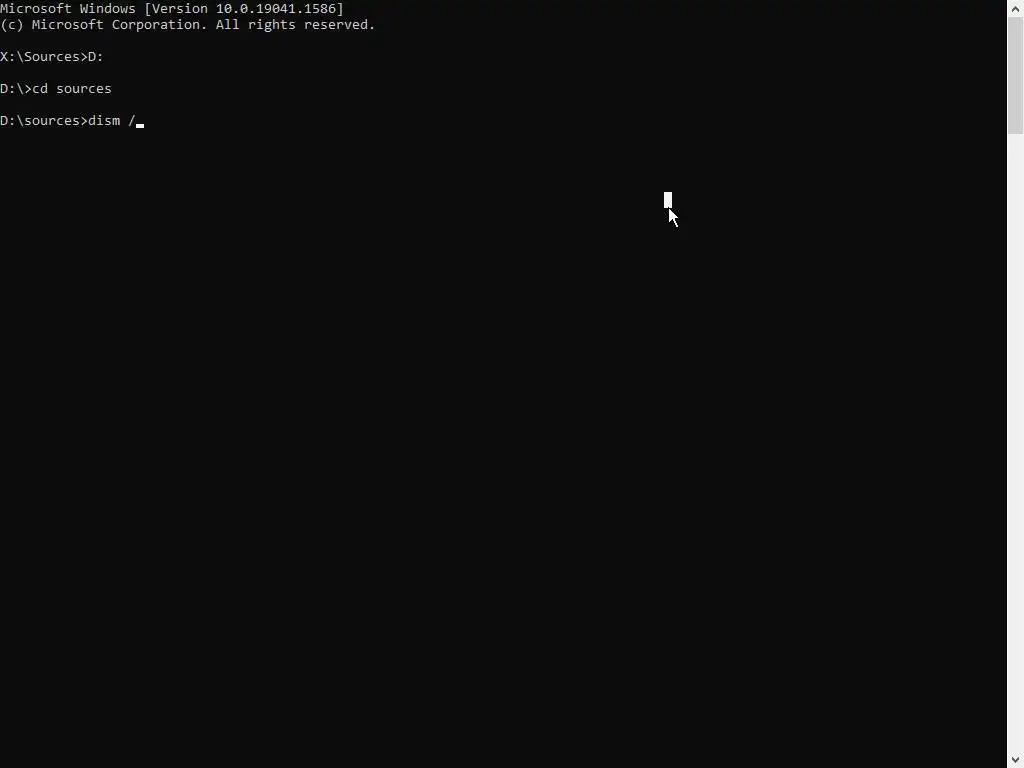Click the "X:\Sources>" prompt text
1024x768 pixels.
(x=44, y=57)
